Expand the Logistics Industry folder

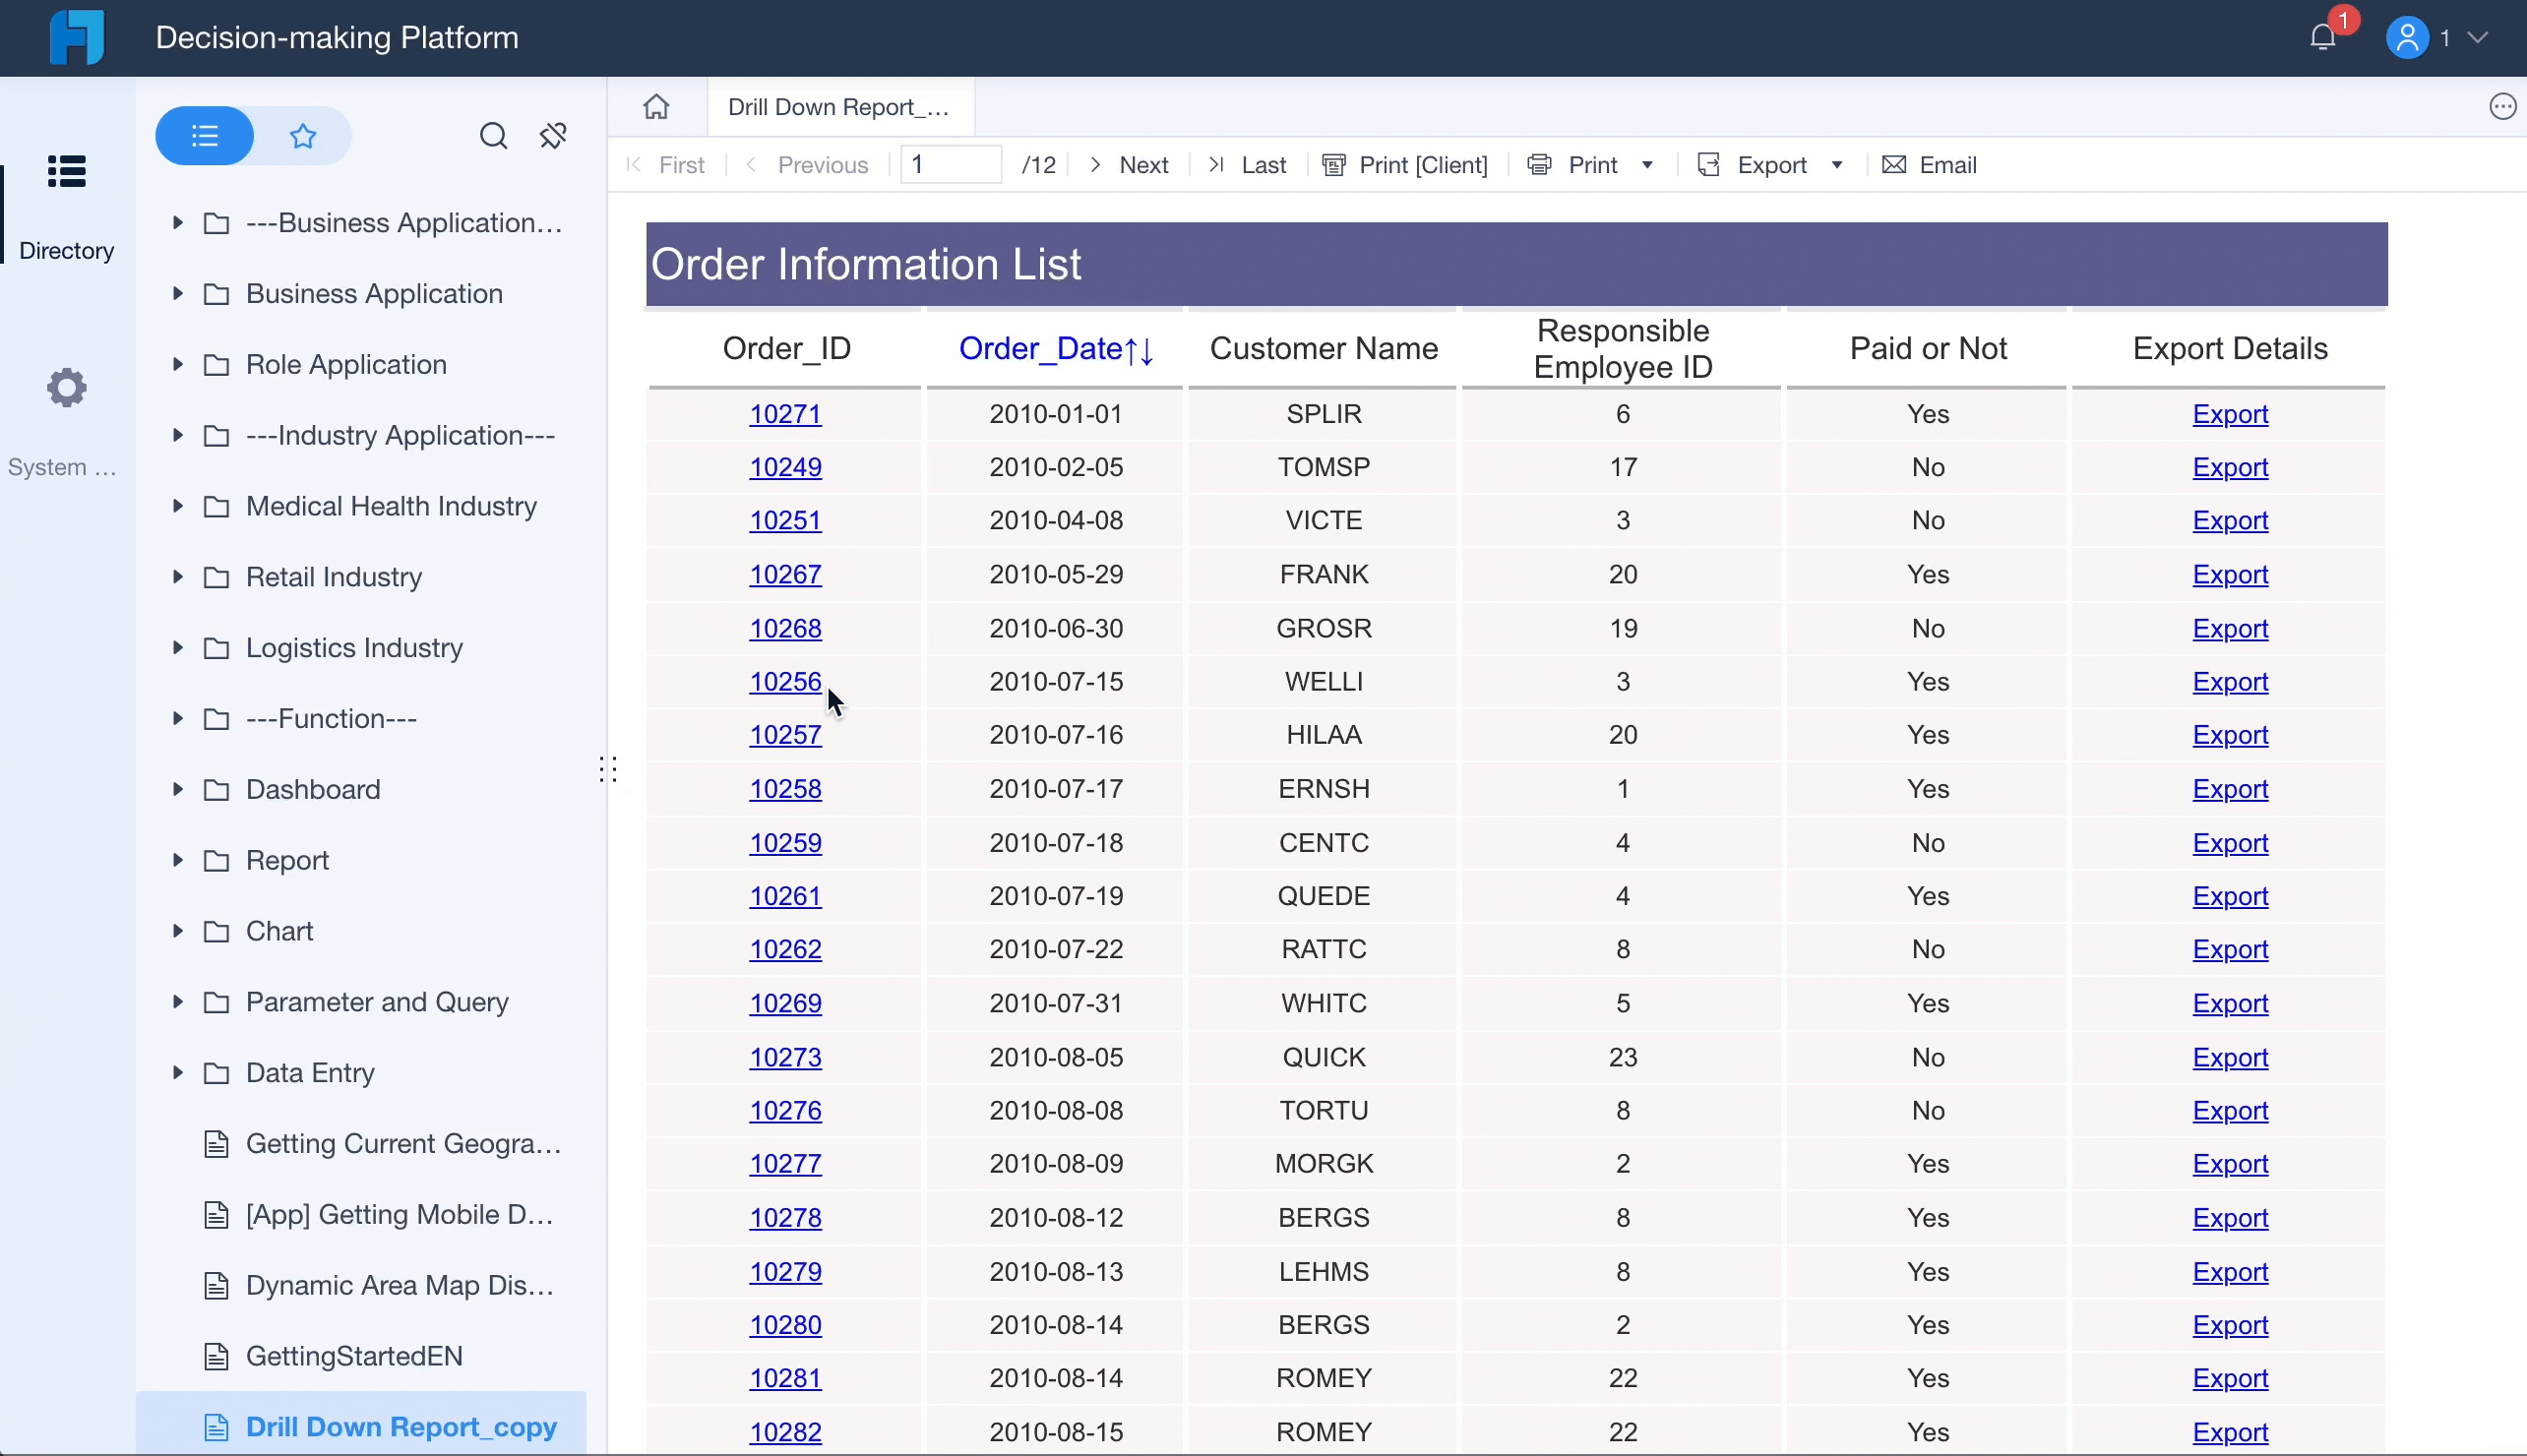(177, 647)
